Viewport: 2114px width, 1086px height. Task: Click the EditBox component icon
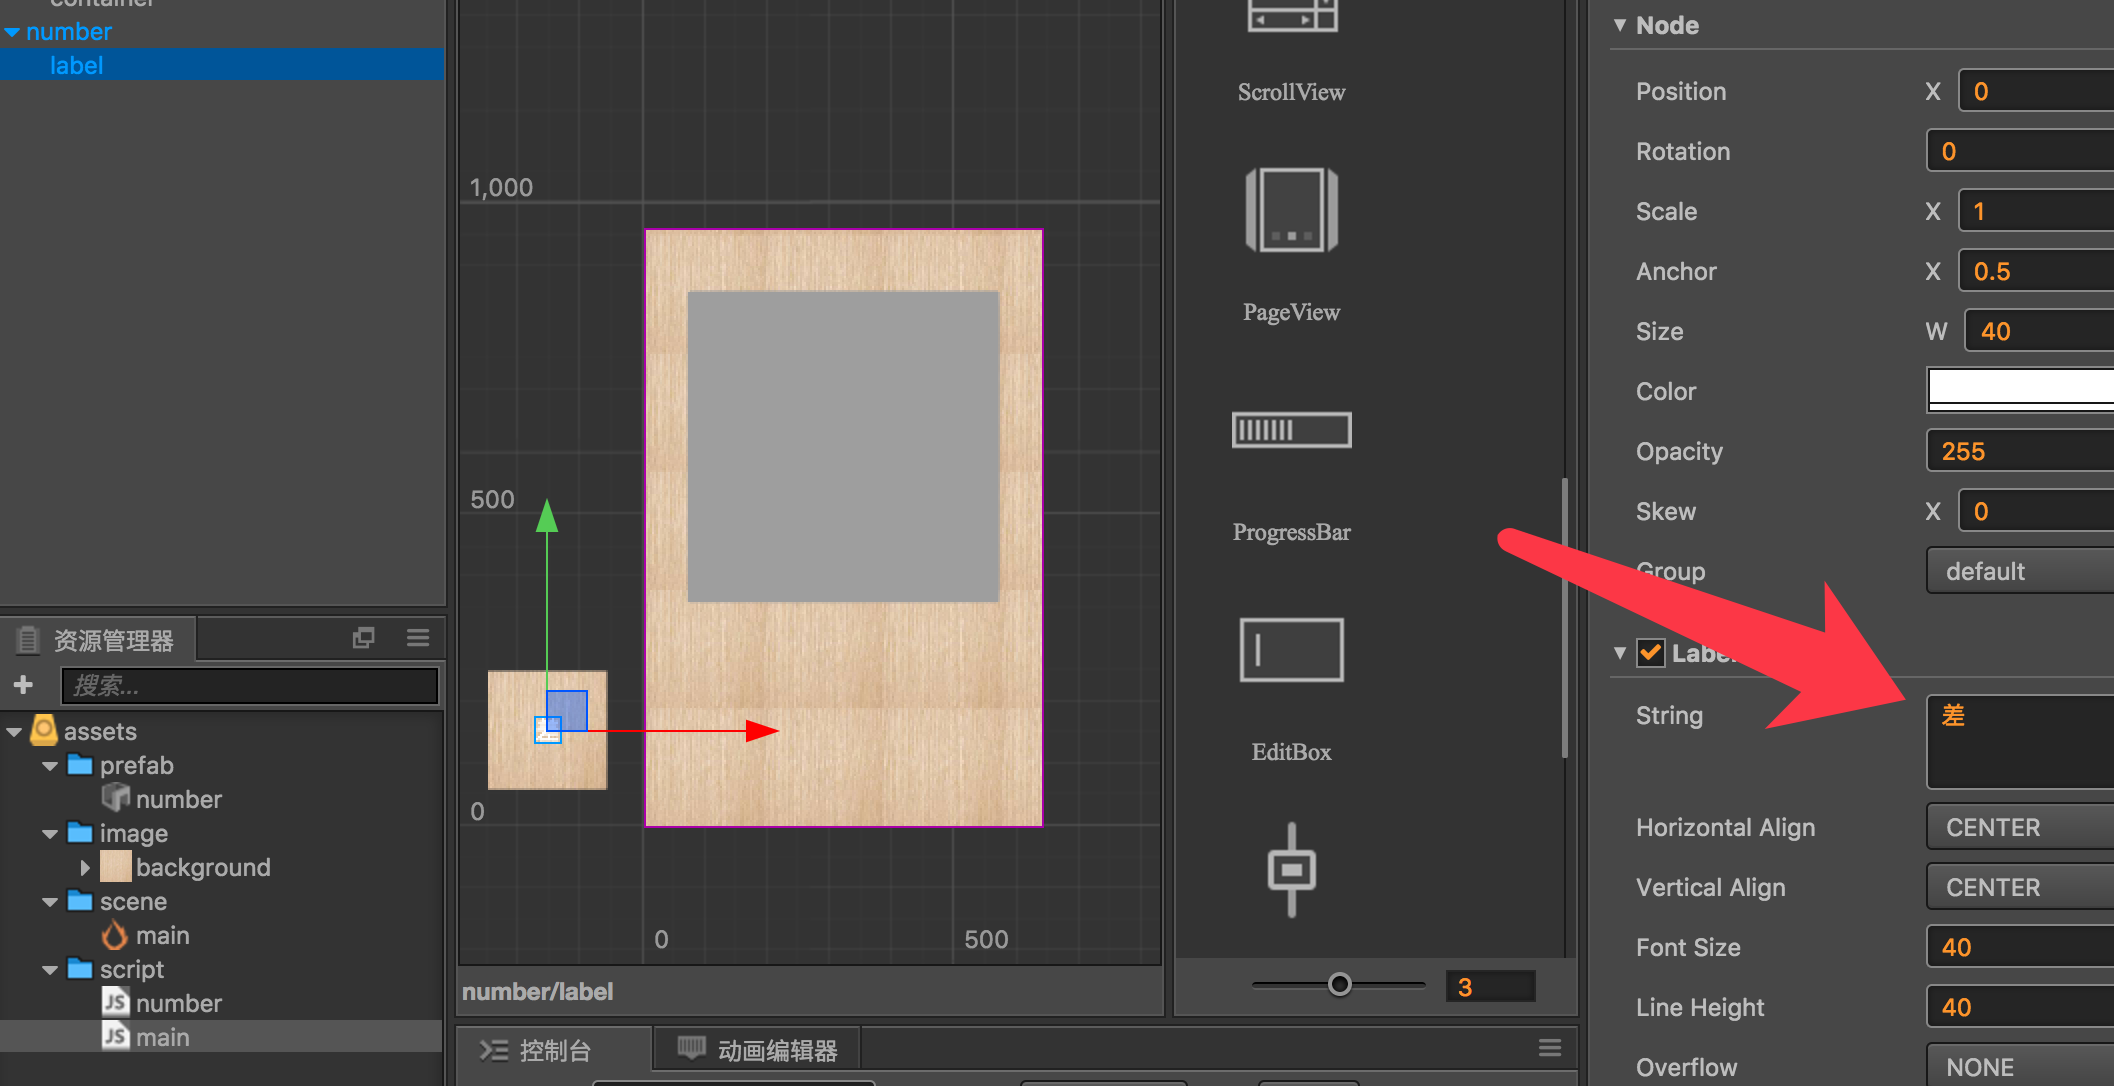[1291, 650]
